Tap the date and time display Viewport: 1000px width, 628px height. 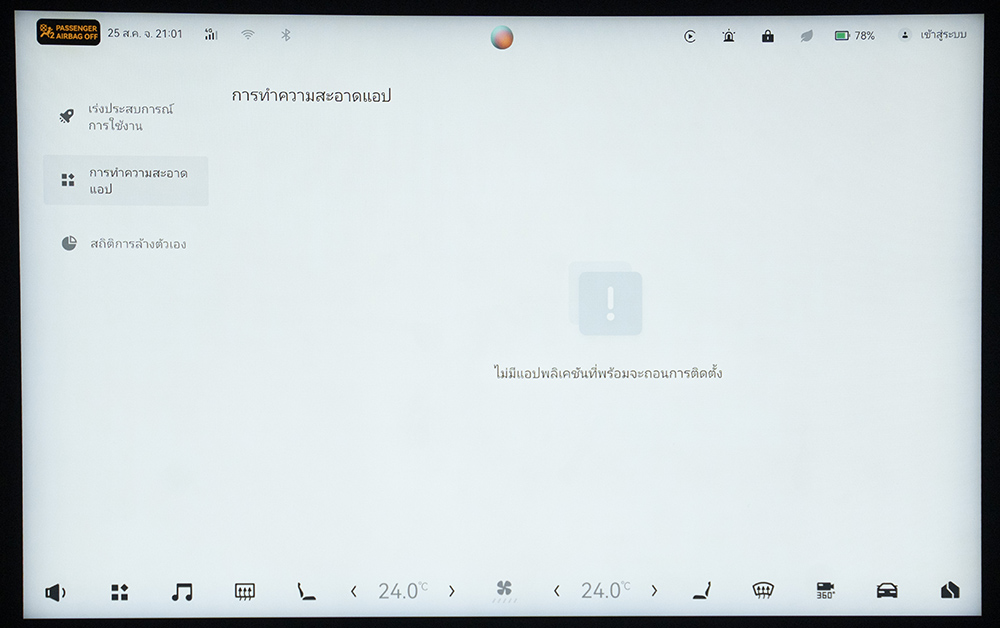pos(145,34)
